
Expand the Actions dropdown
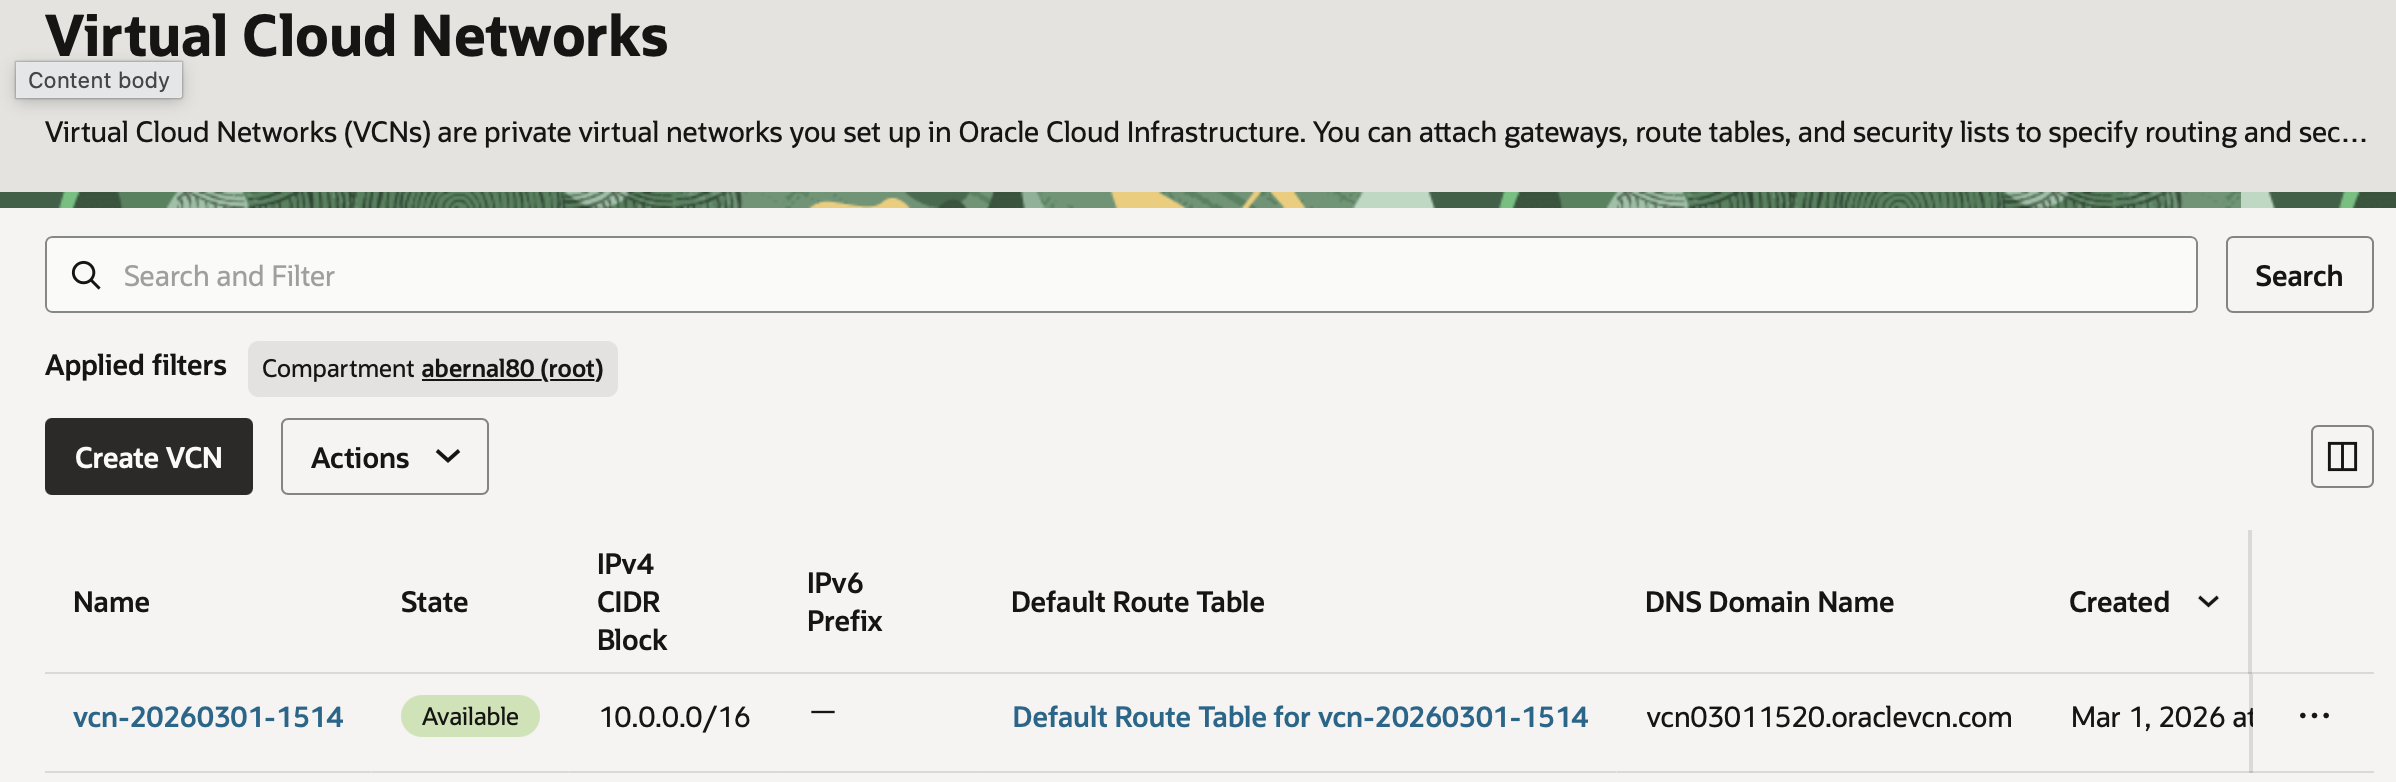pos(384,457)
